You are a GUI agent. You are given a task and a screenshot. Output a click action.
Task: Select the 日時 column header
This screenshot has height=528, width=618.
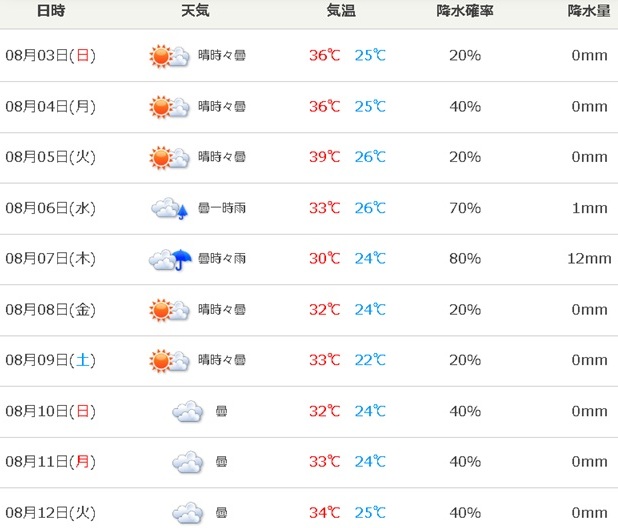(x=51, y=11)
